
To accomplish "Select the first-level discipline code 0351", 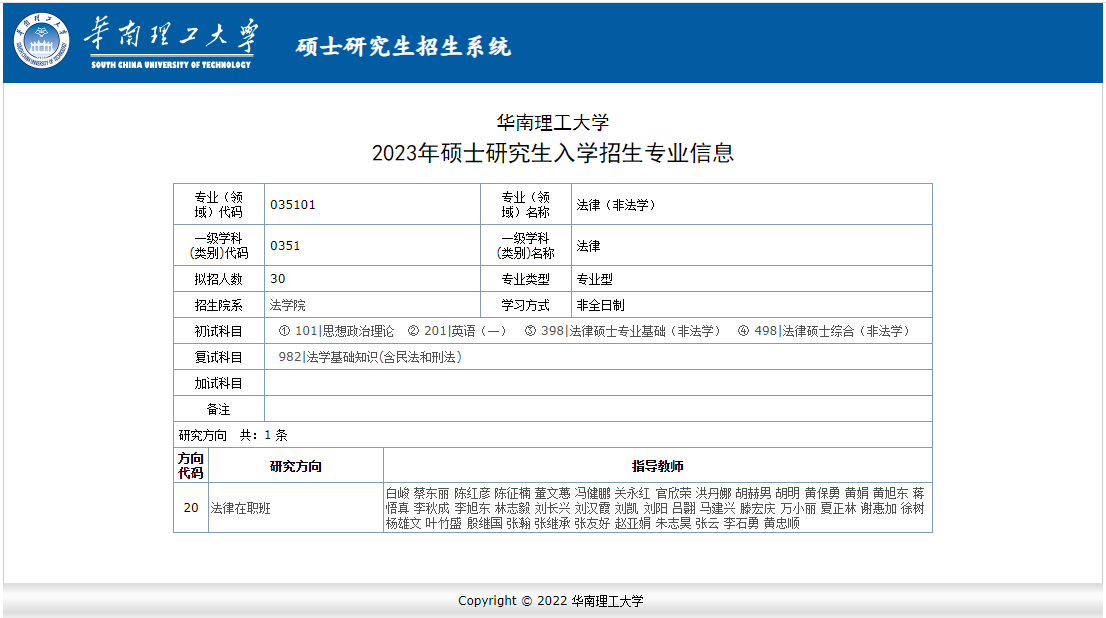I will point(285,246).
